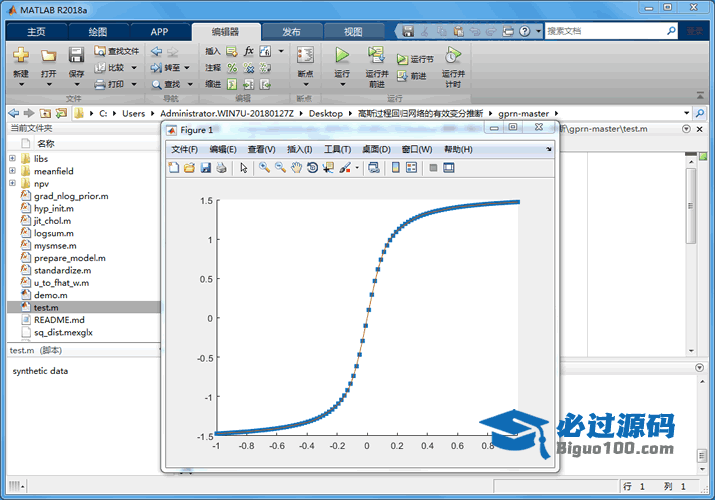715x500 pixels.
Task: Click Zoom Out tool in Figure 1 toolbar
Action: (x=280, y=168)
